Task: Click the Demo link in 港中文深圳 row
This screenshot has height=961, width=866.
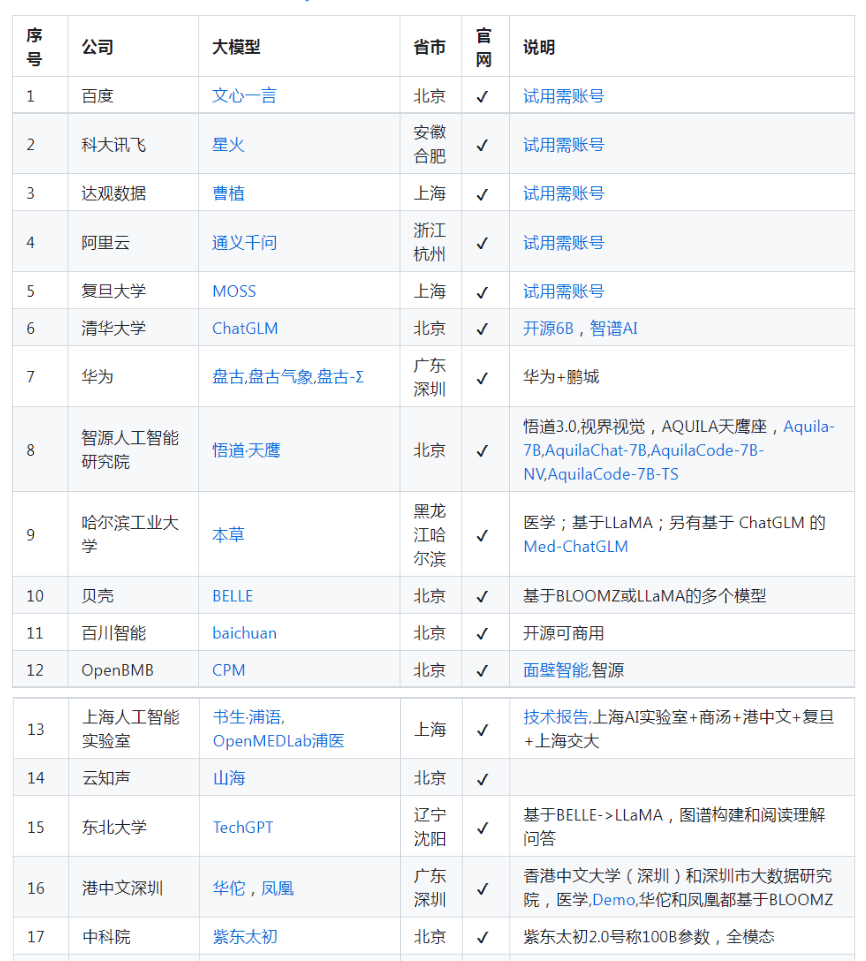Action: click(x=613, y=900)
